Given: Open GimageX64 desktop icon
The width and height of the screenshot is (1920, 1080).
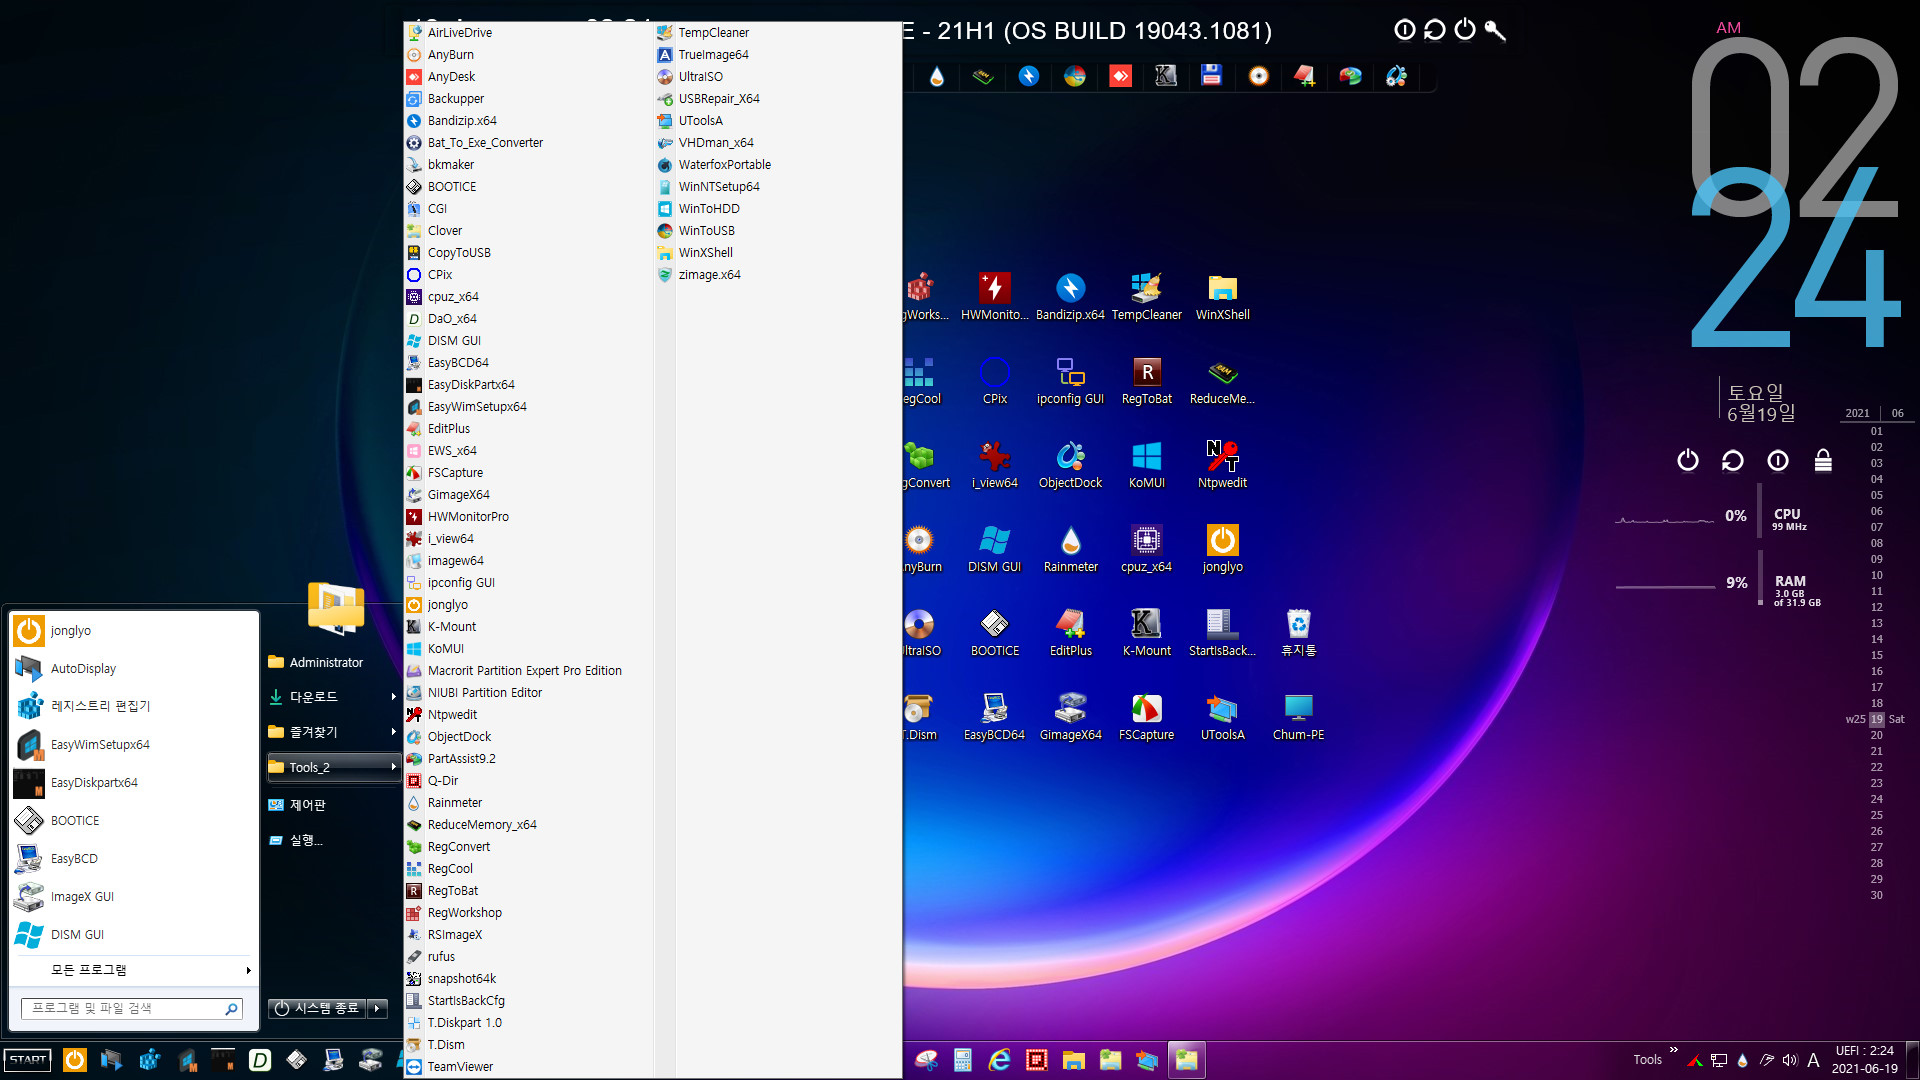Looking at the screenshot, I should (1070, 716).
